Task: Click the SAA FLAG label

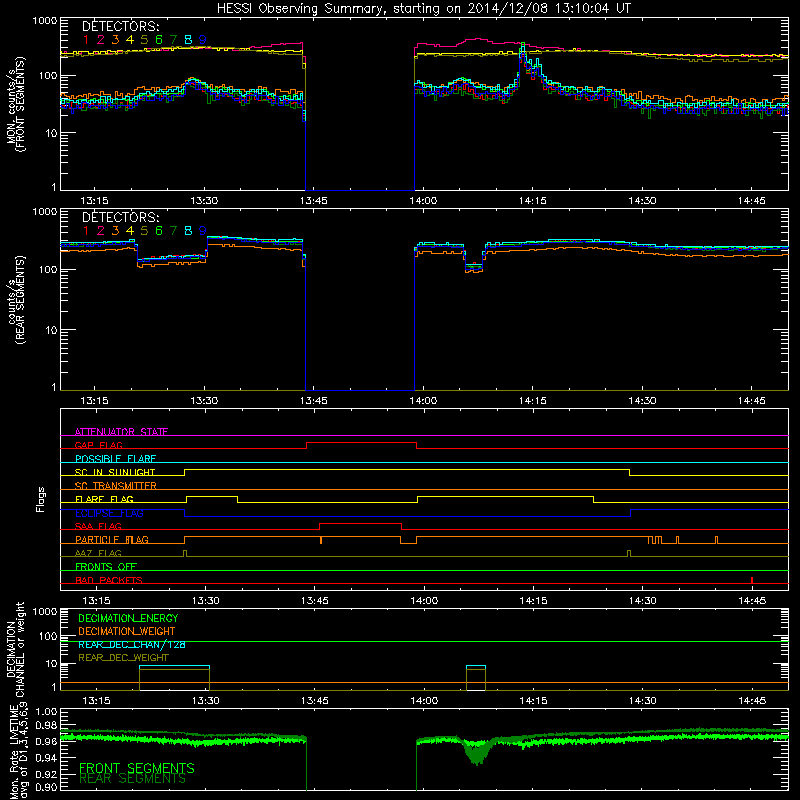Action: (98, 526)
